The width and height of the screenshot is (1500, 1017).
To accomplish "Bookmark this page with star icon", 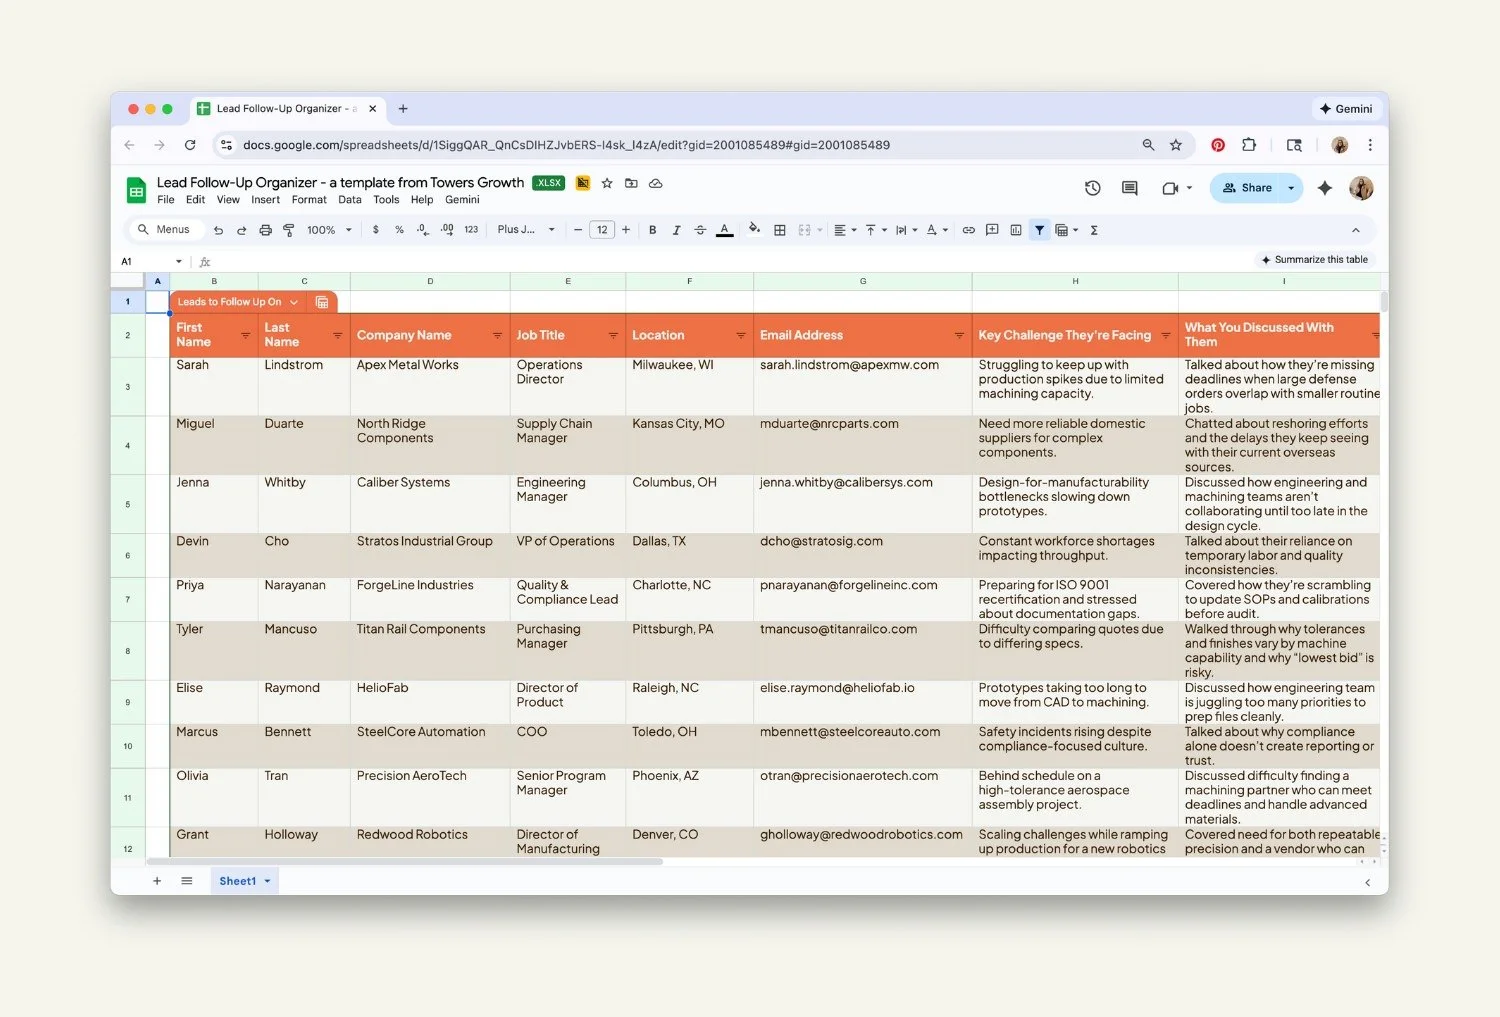I will point(1176,145).
